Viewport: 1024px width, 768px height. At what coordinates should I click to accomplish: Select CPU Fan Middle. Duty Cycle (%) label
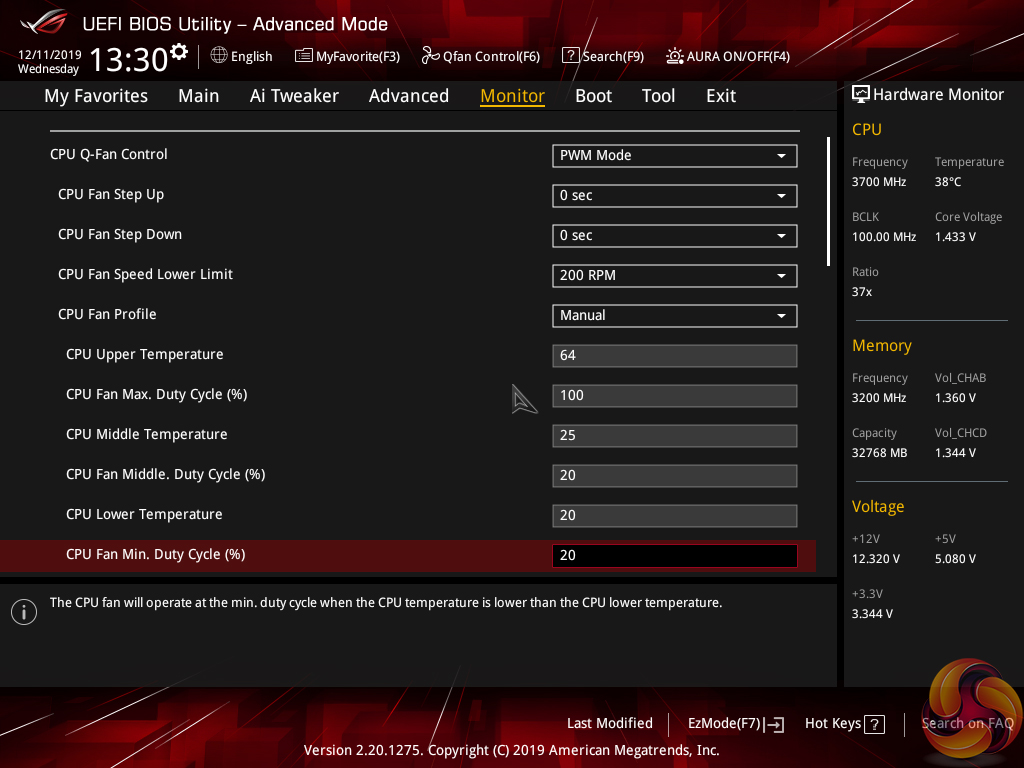coord(166,474)
